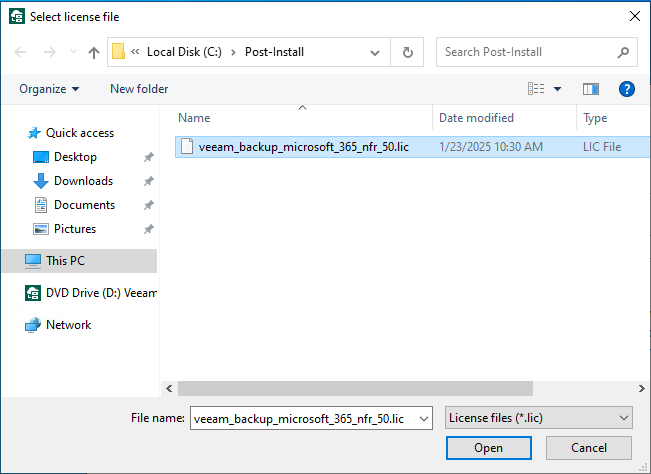651x474 pixels.
Task: Sort by the Date modified column header
Action: click(476, 118)
